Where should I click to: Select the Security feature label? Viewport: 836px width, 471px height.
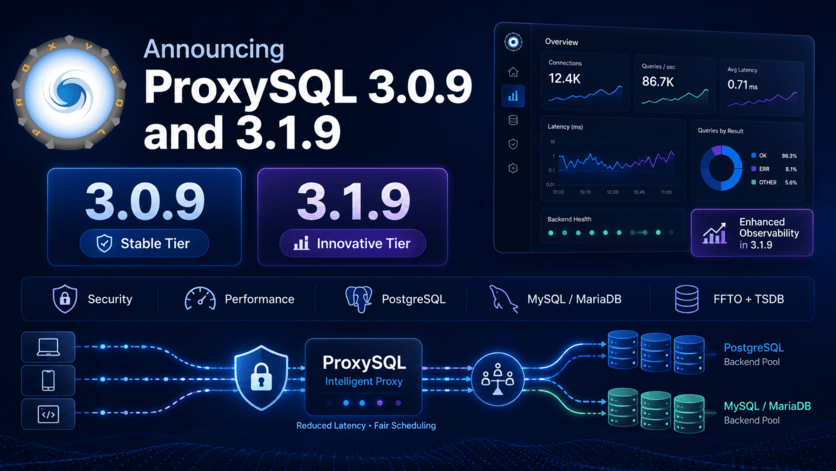[x=110, y=299]
